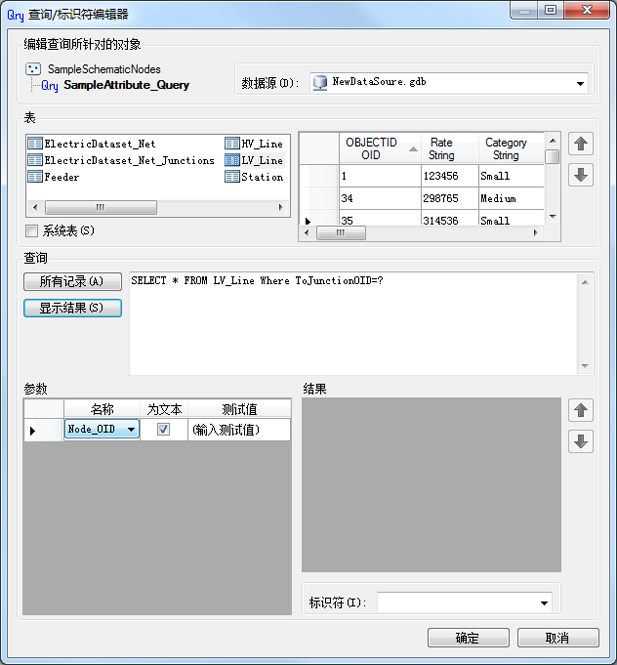Click the down arrow beside the table preview
617x665 pixels.
click(x=581, y=175)
